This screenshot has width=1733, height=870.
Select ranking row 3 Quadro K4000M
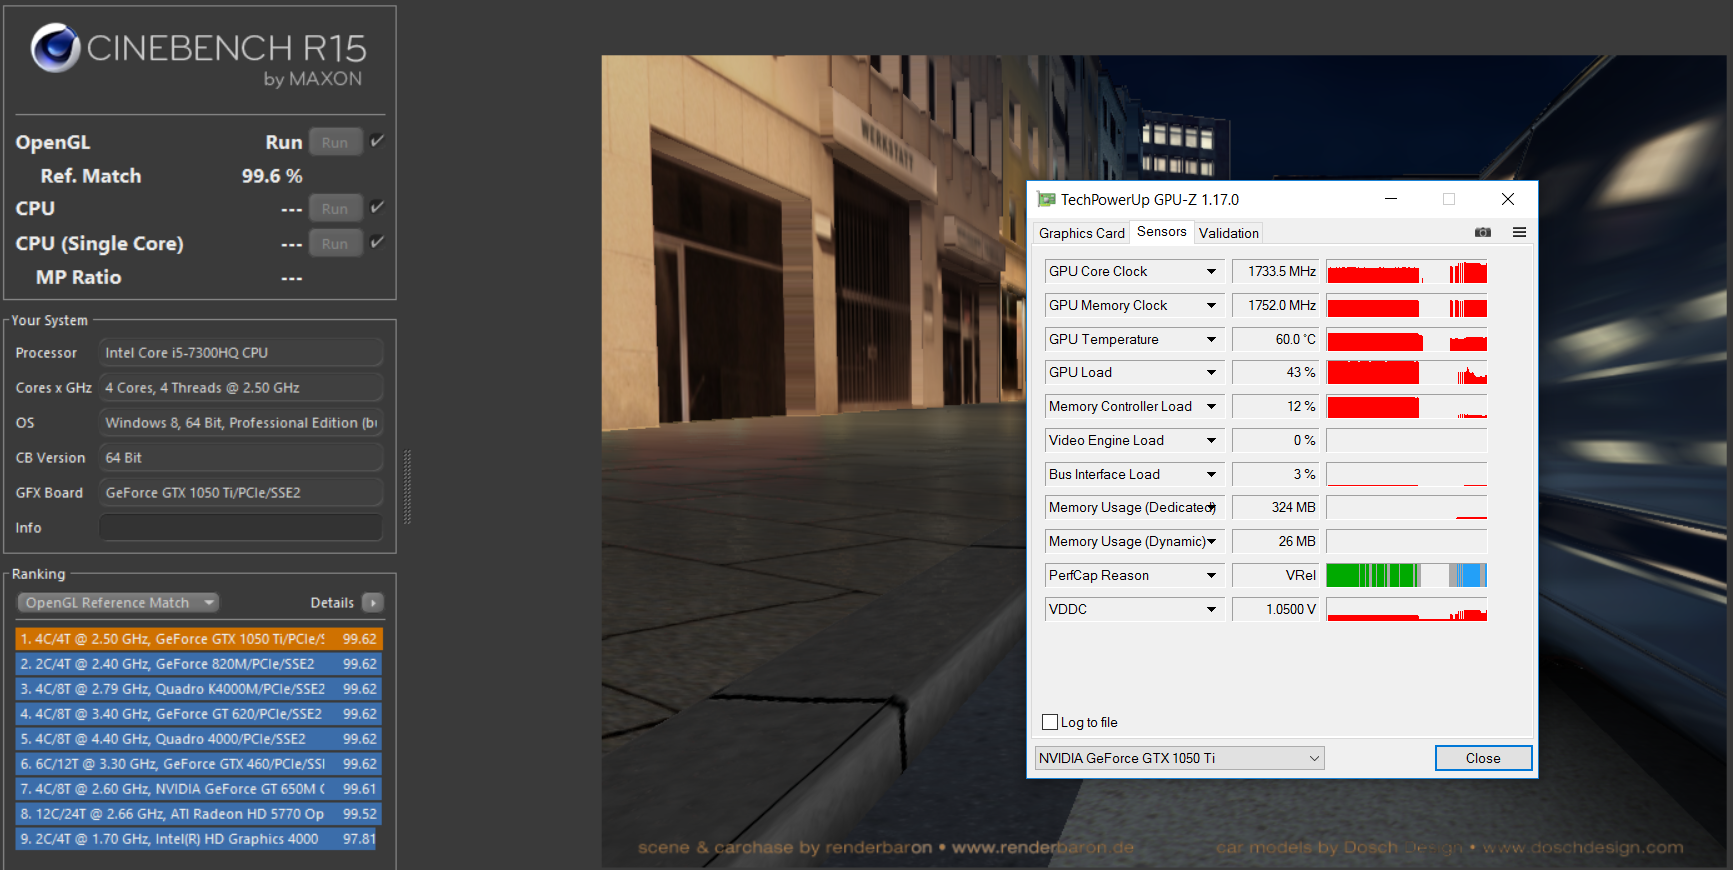point(198,689)
